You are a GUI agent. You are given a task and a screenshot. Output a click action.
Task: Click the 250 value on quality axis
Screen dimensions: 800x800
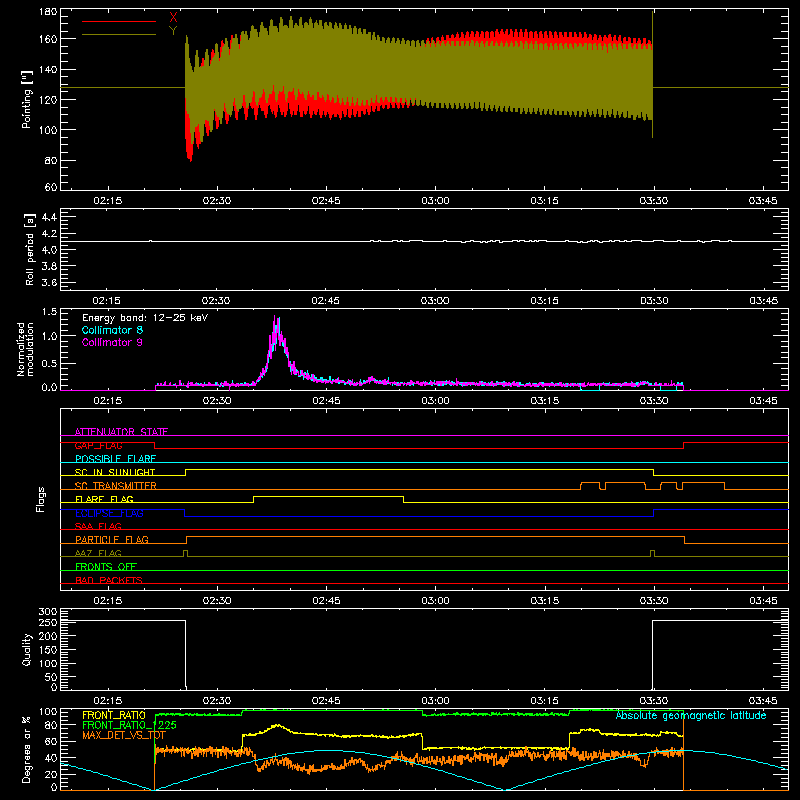48,622
